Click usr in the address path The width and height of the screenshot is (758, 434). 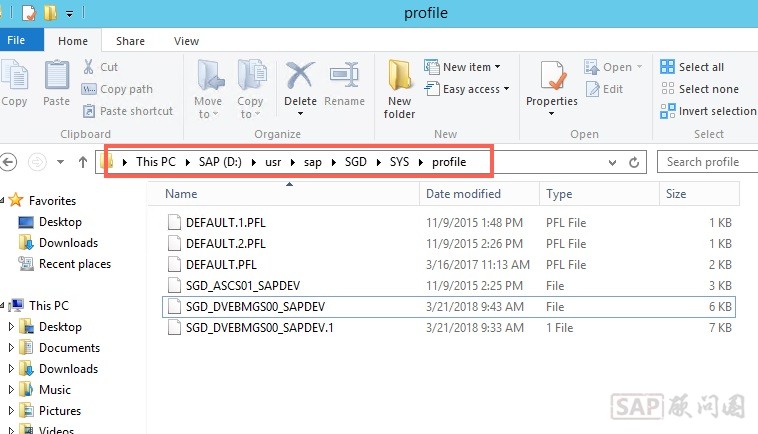click(273, 162)
